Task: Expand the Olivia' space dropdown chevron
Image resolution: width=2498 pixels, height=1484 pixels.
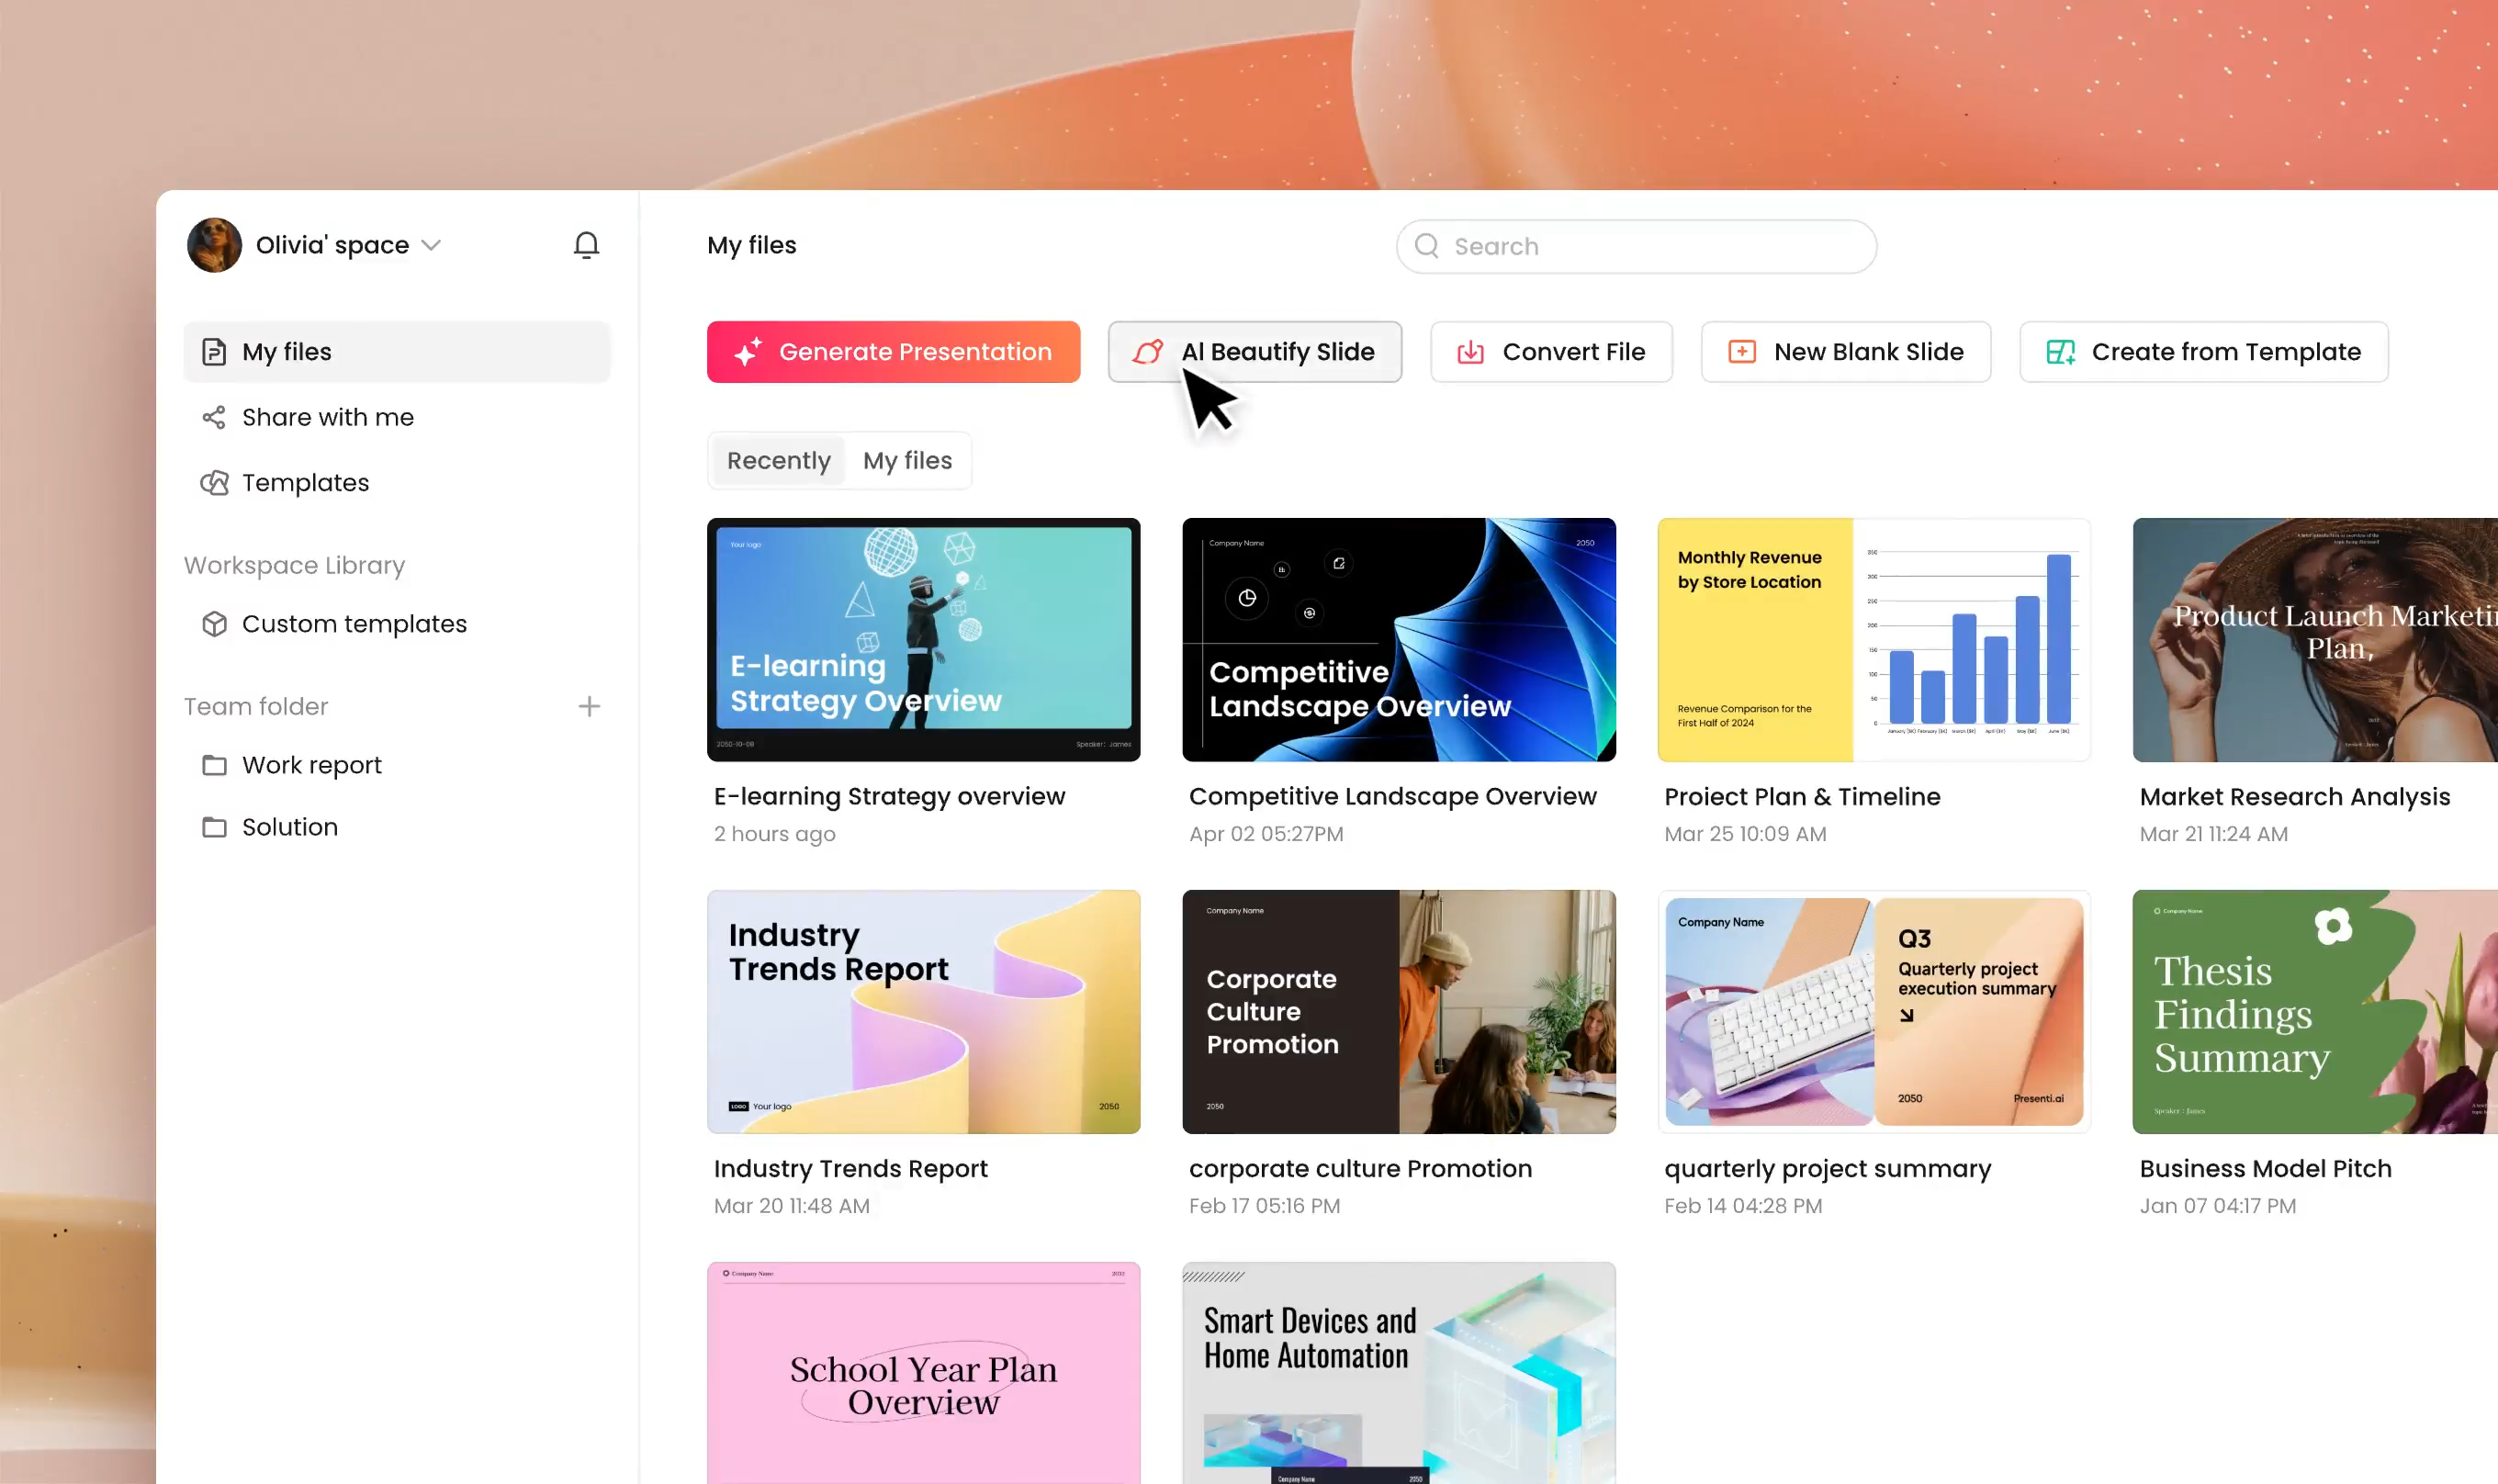Action: (431, 245)
